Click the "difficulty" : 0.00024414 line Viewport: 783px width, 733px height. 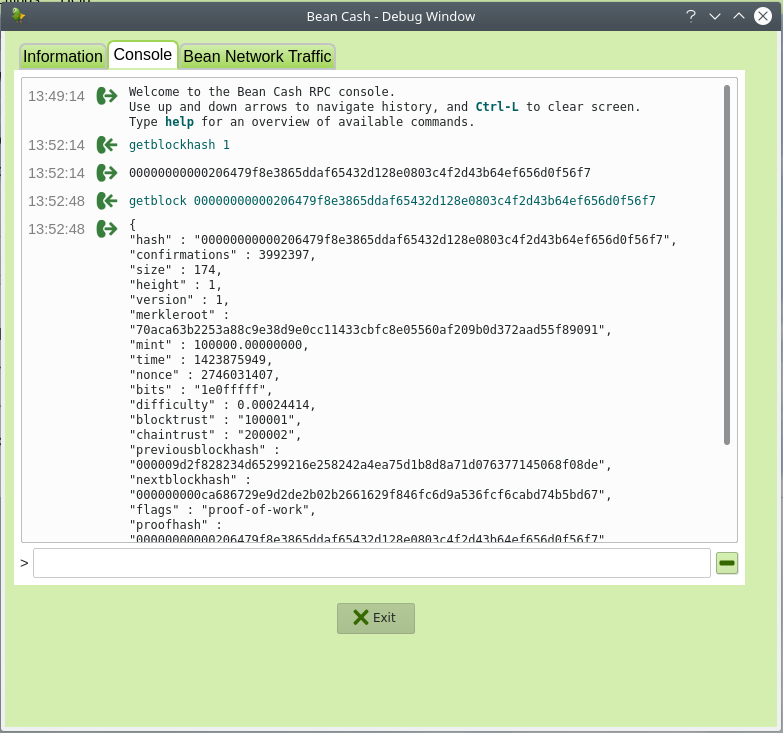[222, 404]
